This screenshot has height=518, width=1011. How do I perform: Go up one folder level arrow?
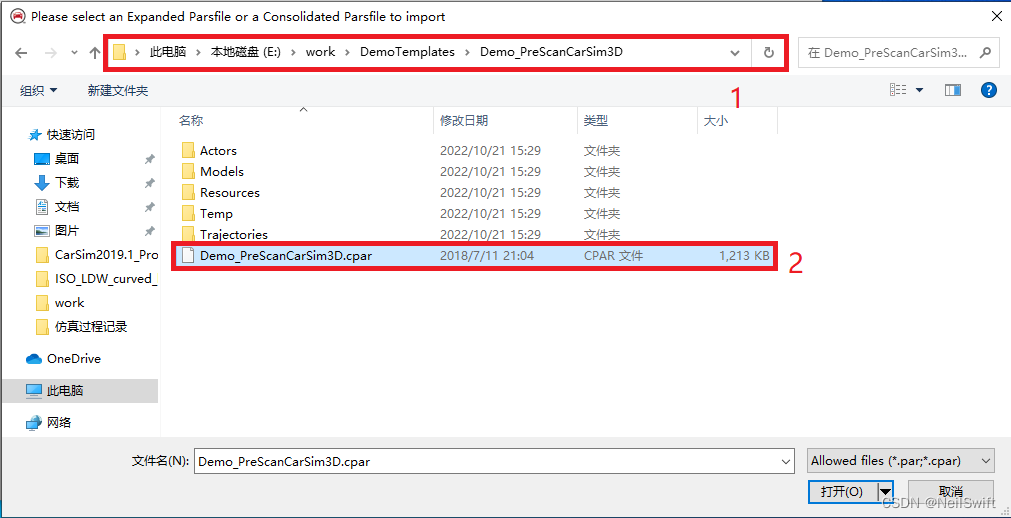point(95,53)
